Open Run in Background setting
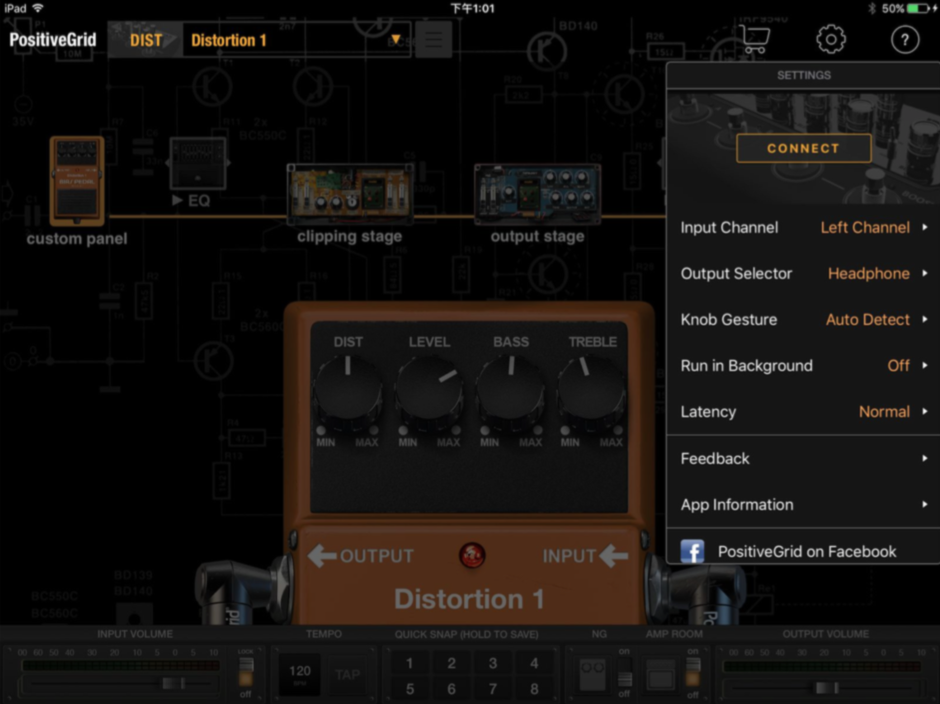Viewport: 940px width, 704px height. (803, 366)
